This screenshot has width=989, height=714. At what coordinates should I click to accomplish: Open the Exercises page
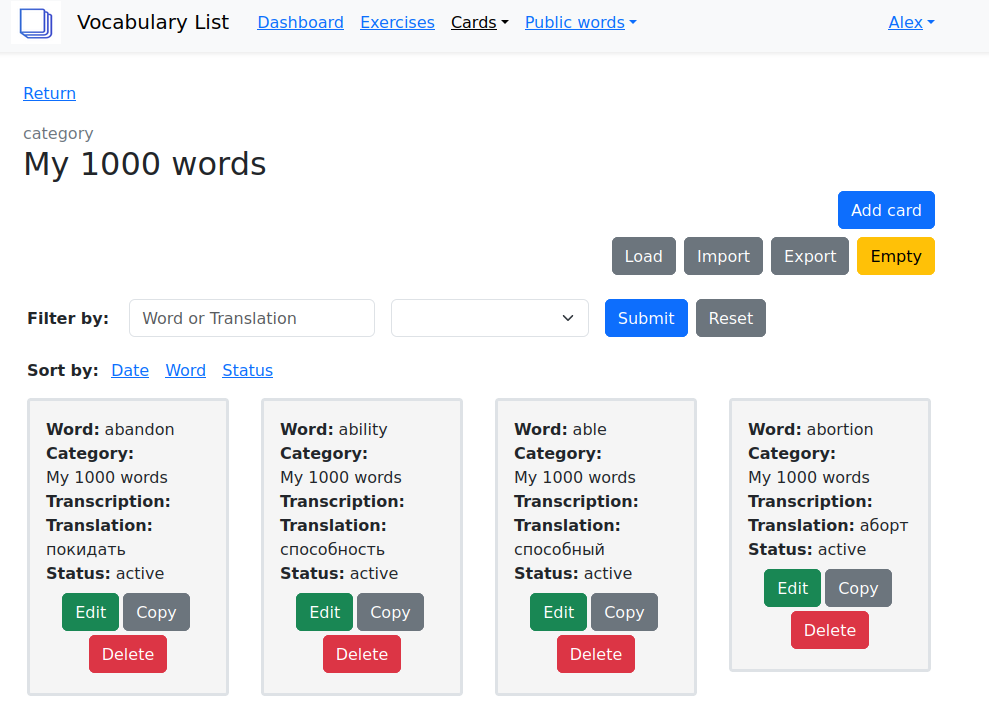pyautogui.click(x=397, y=22)
